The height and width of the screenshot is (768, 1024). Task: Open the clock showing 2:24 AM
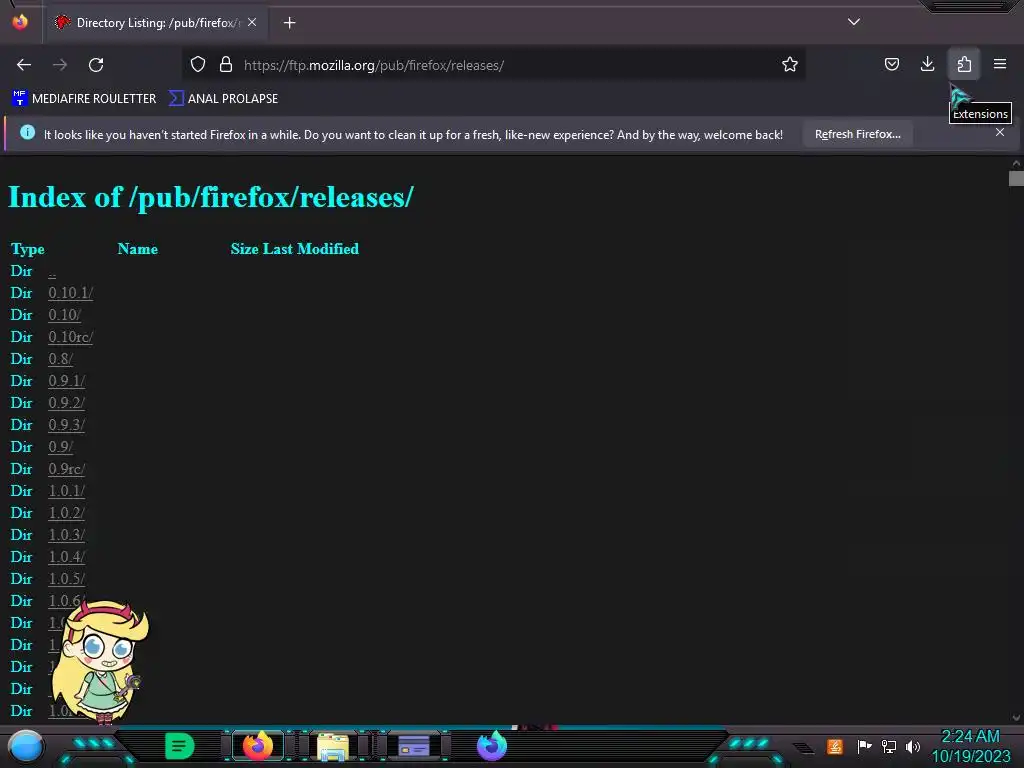(x=970, y=746)
